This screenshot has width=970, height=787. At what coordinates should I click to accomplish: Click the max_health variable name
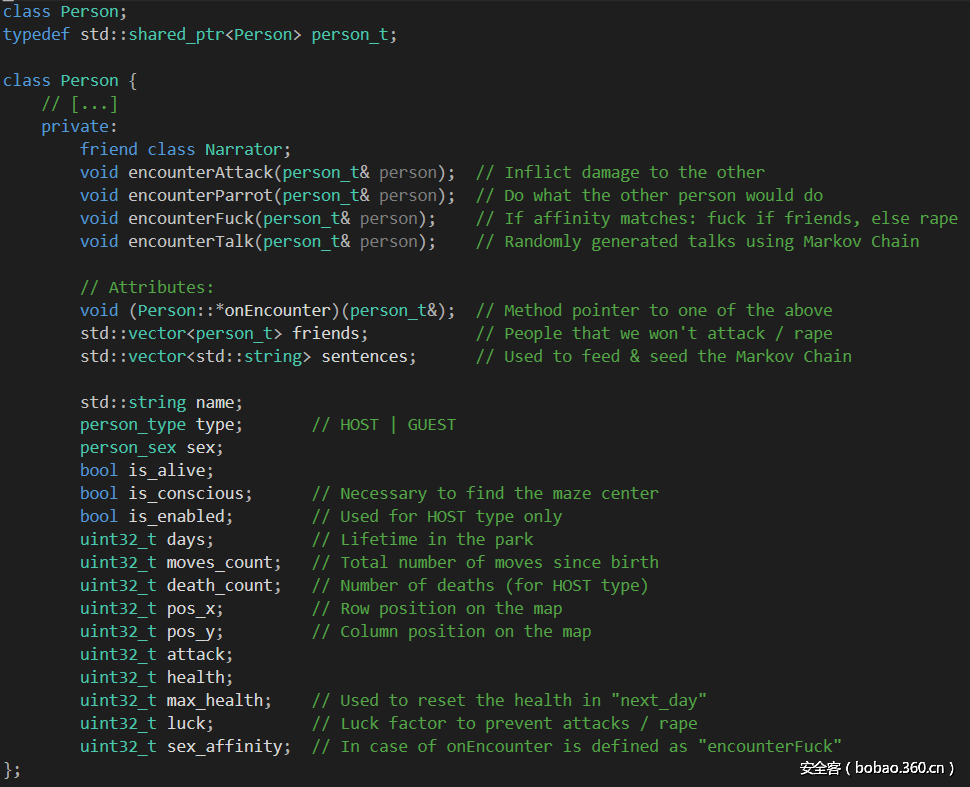(218, 700)
